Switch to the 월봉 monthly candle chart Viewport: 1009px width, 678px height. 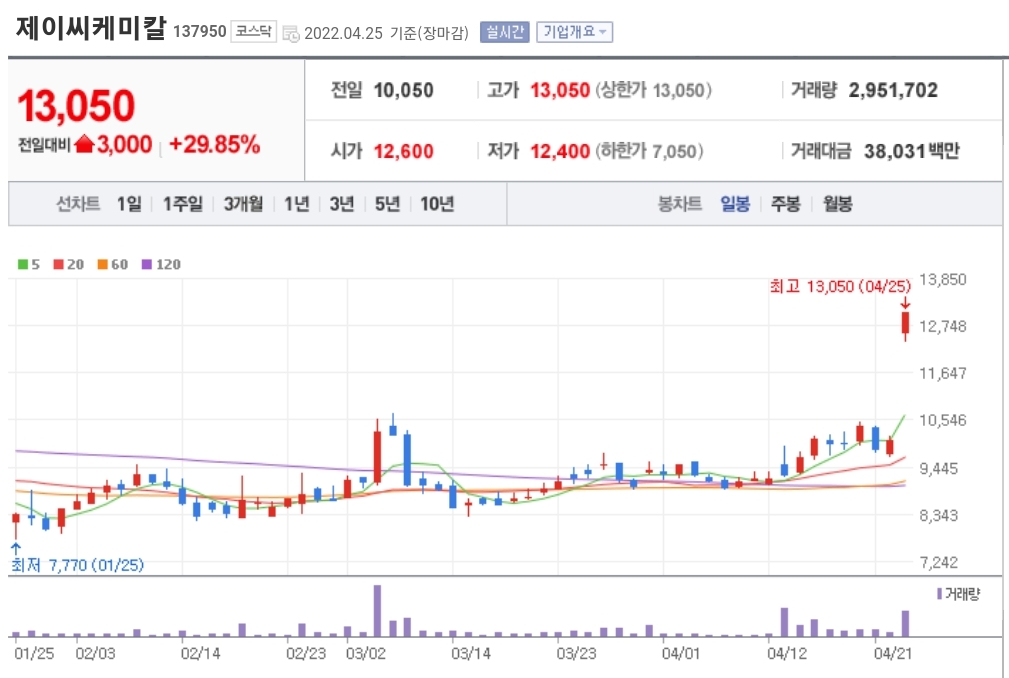coord(837,204)
